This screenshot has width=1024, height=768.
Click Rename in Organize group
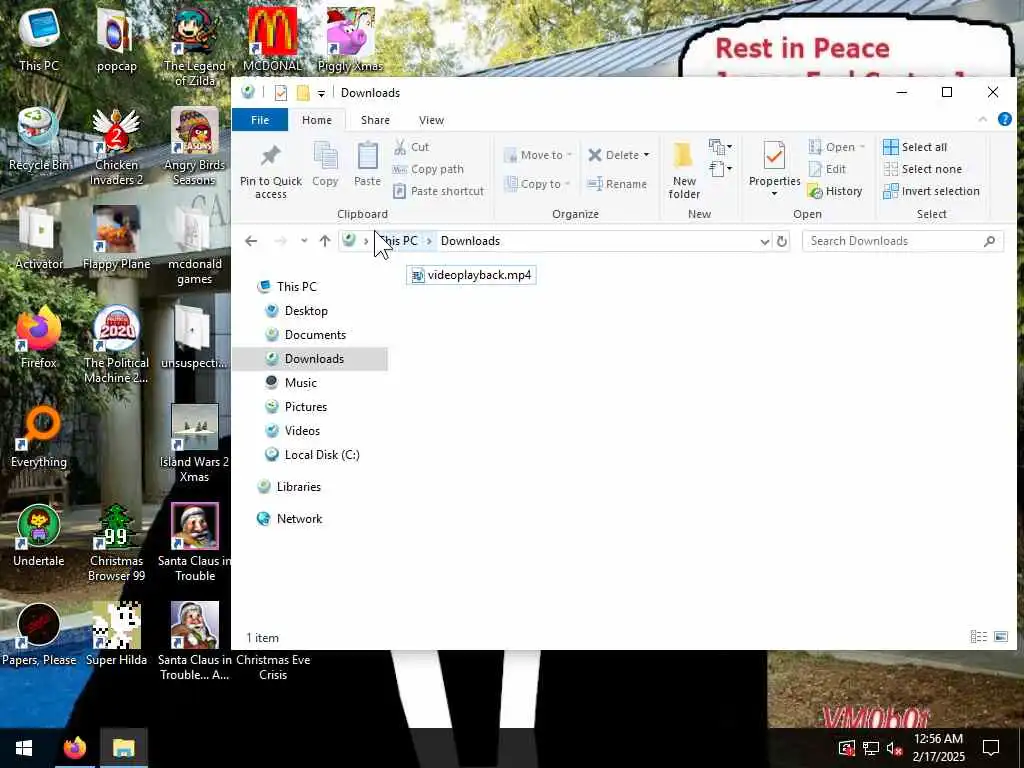tap(617, 184)
